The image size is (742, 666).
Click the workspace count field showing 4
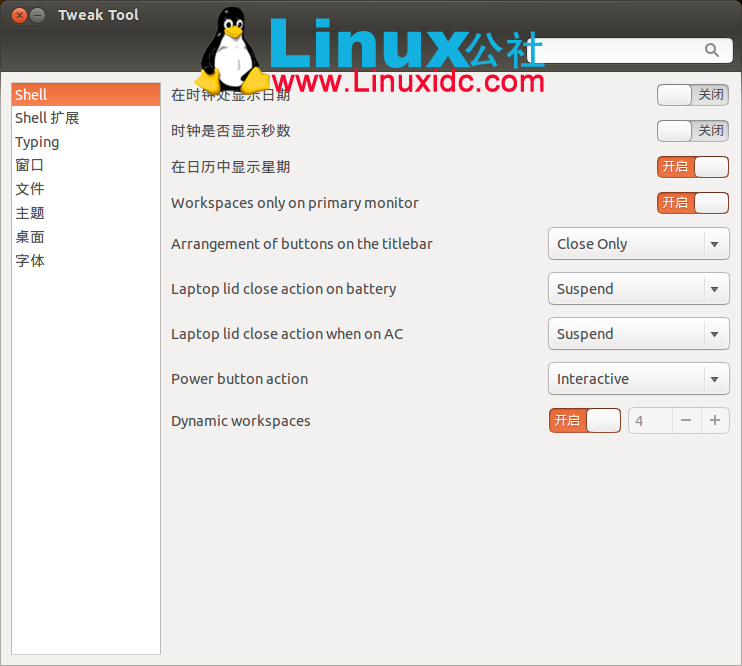pyautogui.click(x=650, y=420)
